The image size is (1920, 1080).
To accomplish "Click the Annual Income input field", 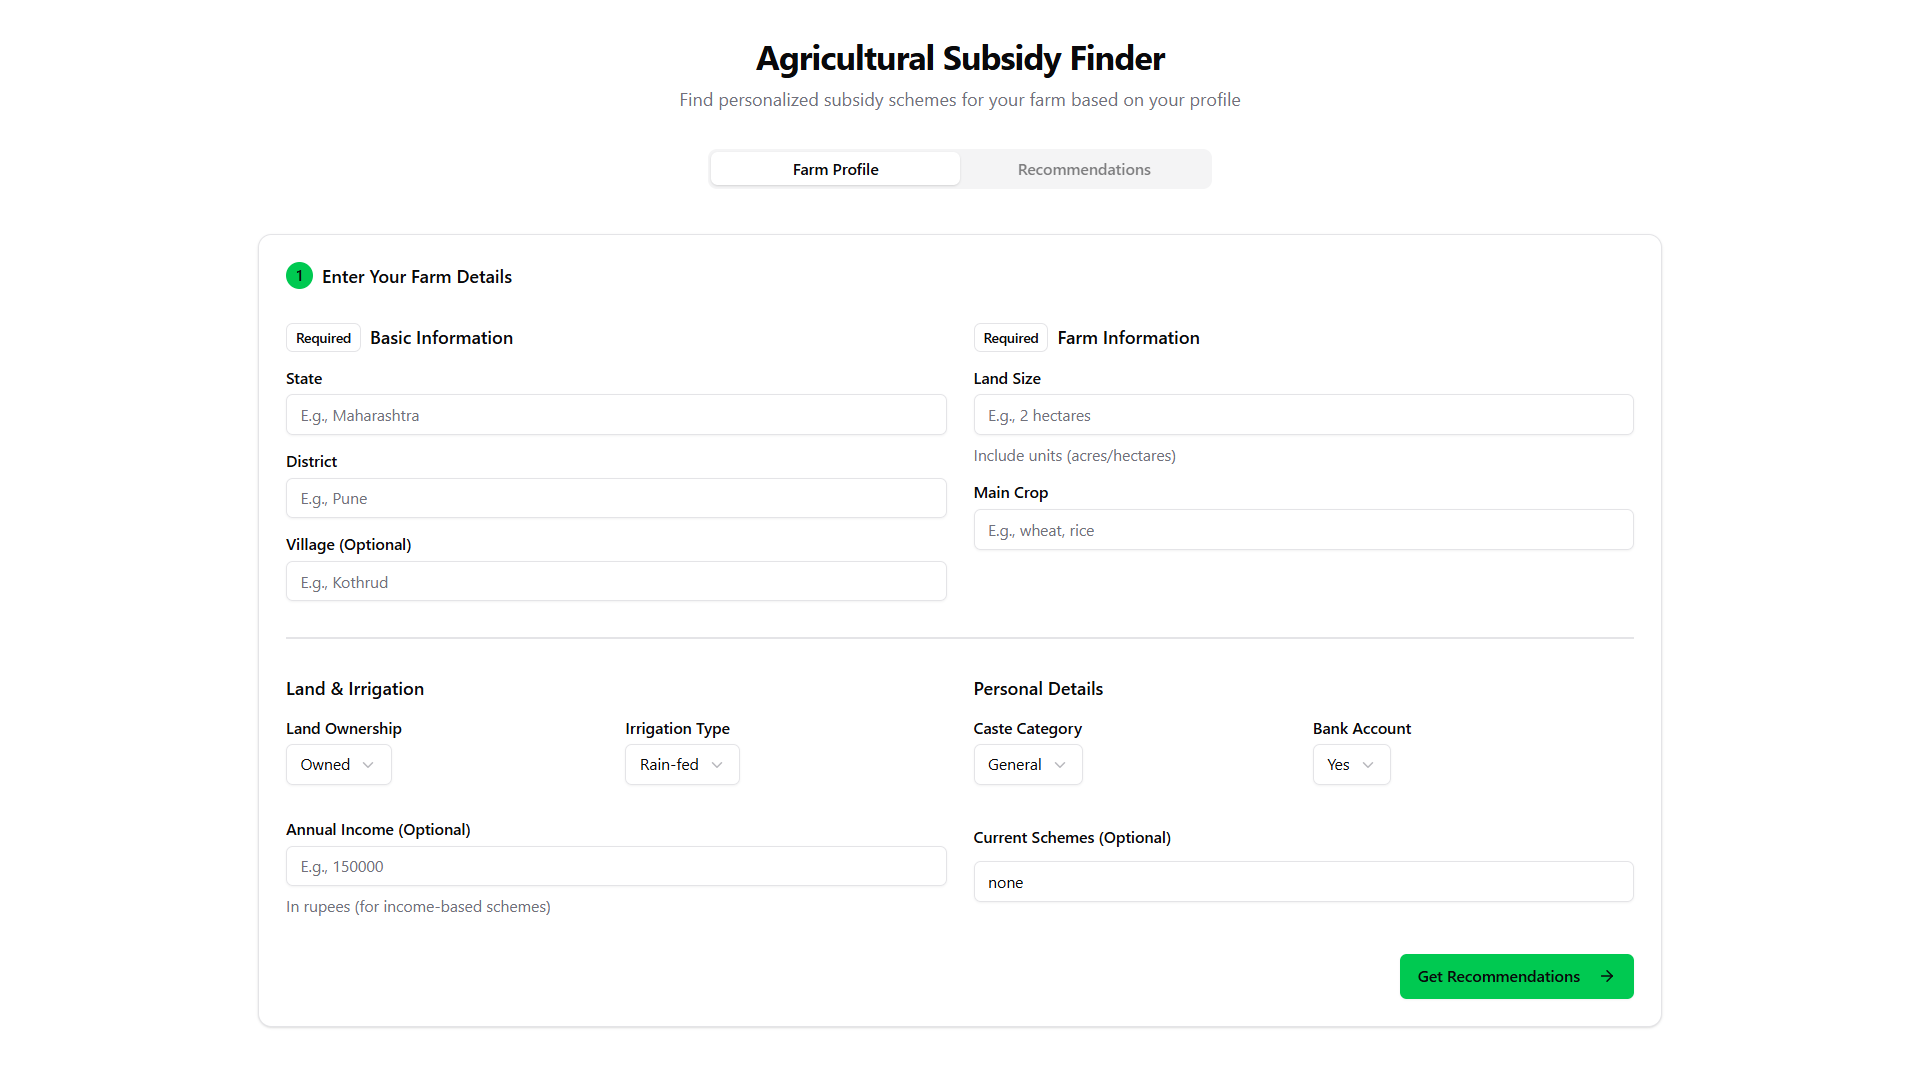I will [x=616, y=866].
